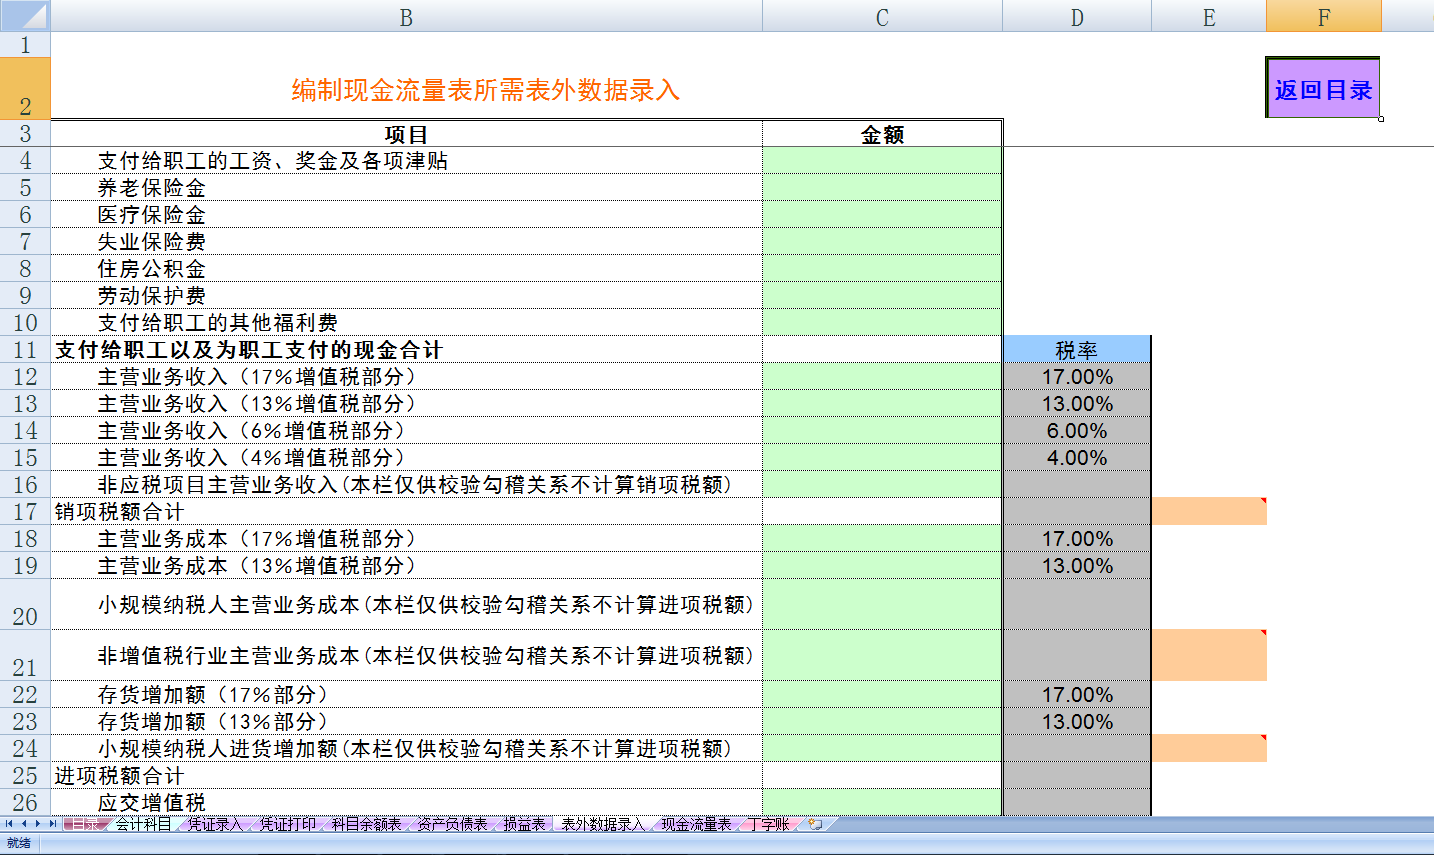
Task: Switch to the 损益表 sheet tab
Action: (x=524, y=824)
